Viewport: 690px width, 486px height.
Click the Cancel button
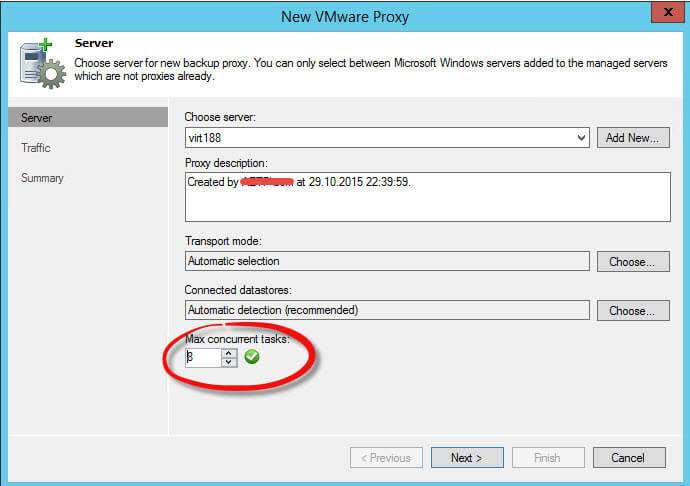click(x=629, y=458)
